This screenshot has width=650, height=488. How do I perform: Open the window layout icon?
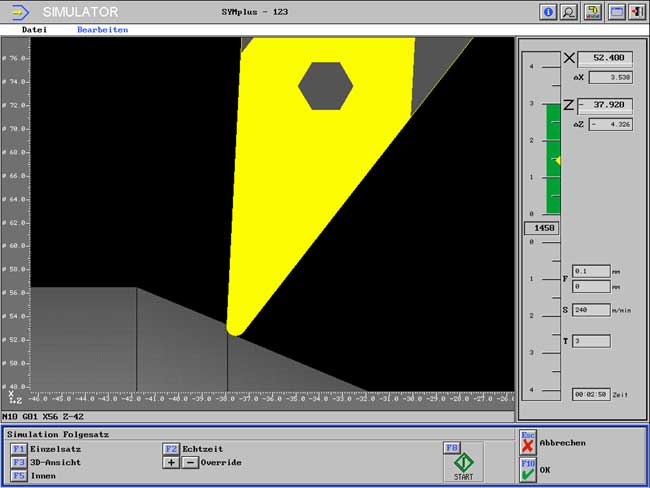pyautogui.click(x=616, y=12)
